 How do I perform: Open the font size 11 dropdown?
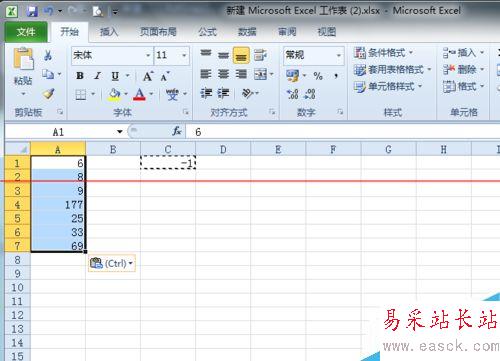[x=184, y=55]
